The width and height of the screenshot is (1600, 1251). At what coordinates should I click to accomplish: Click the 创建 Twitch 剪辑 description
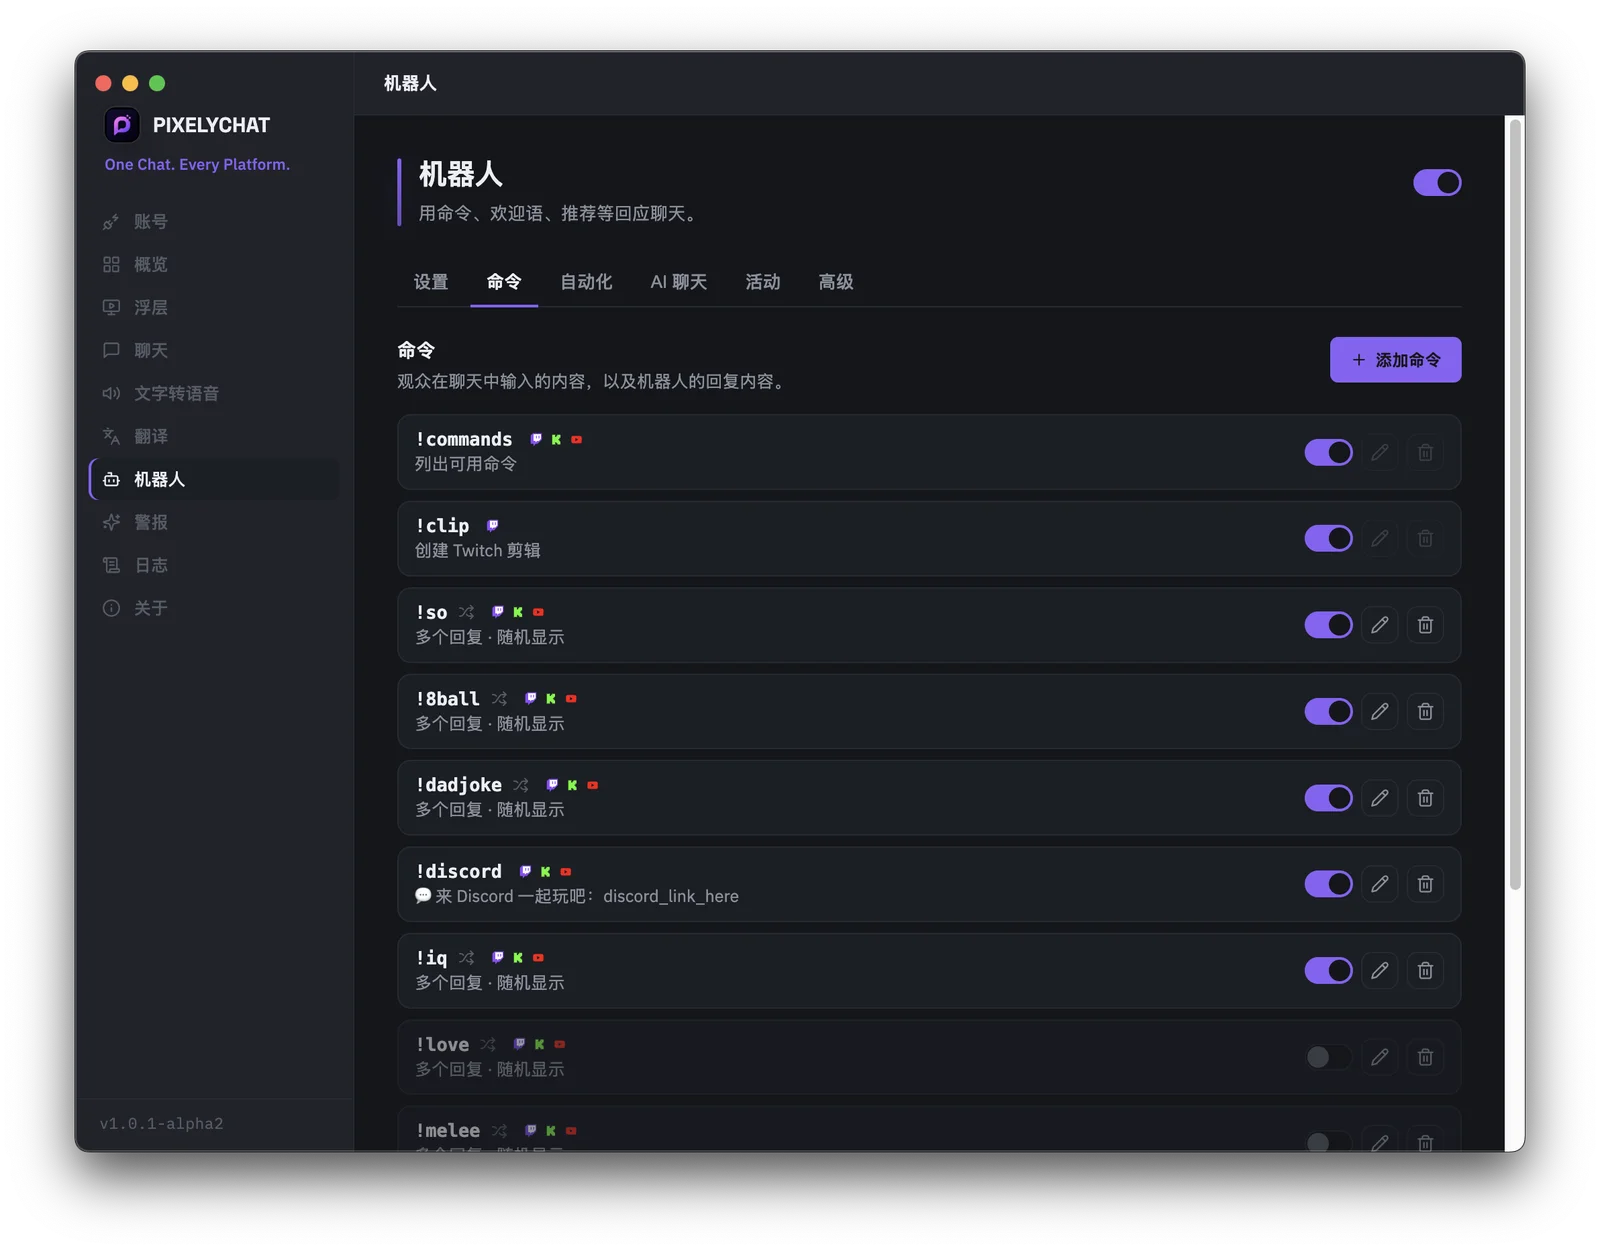[x=478, y=550]
